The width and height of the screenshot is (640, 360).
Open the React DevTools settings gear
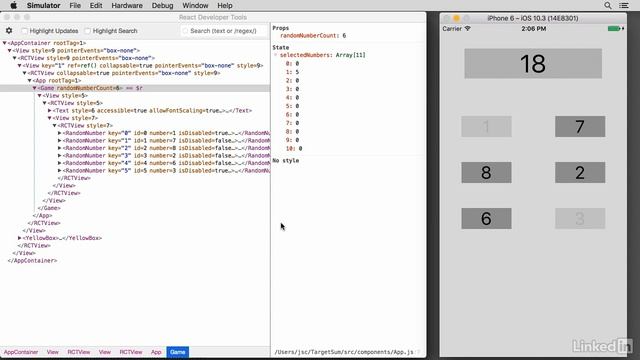click(x=9, y=31)
